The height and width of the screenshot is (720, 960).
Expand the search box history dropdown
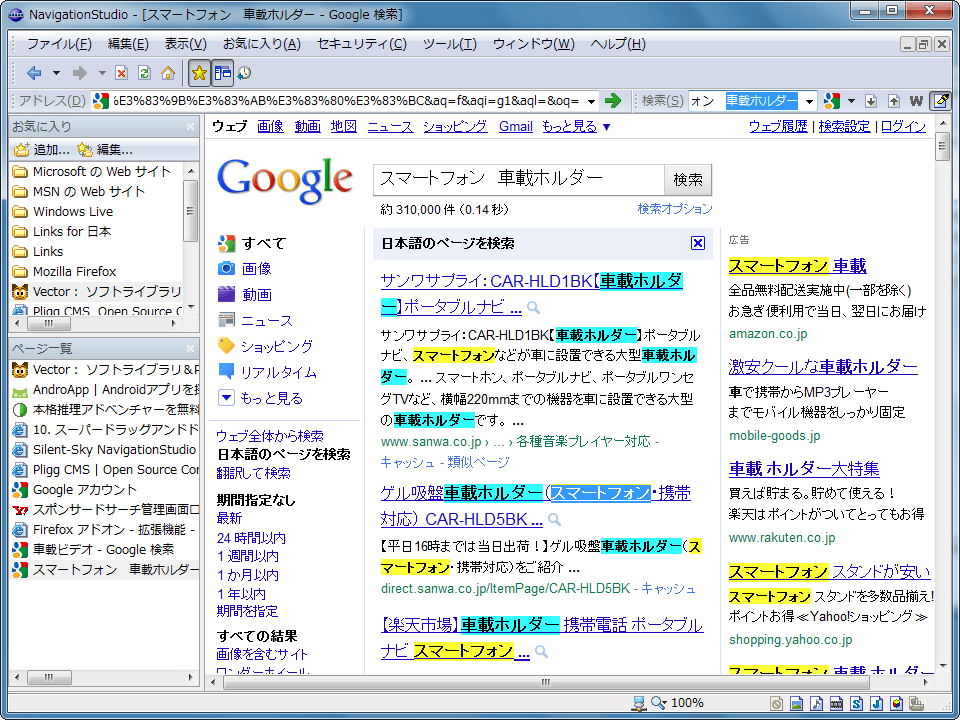tap(809, 101)
